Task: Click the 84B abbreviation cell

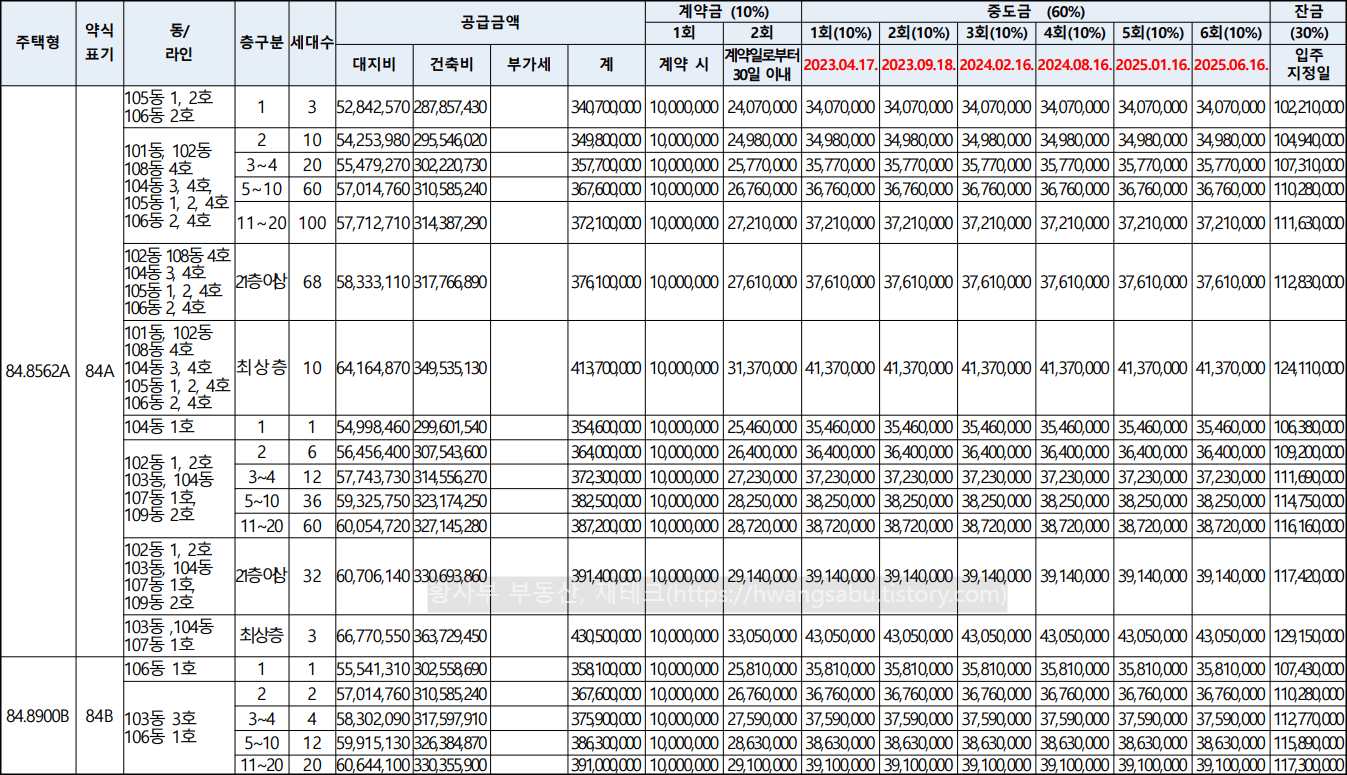Action: click(x=100, y=716)
